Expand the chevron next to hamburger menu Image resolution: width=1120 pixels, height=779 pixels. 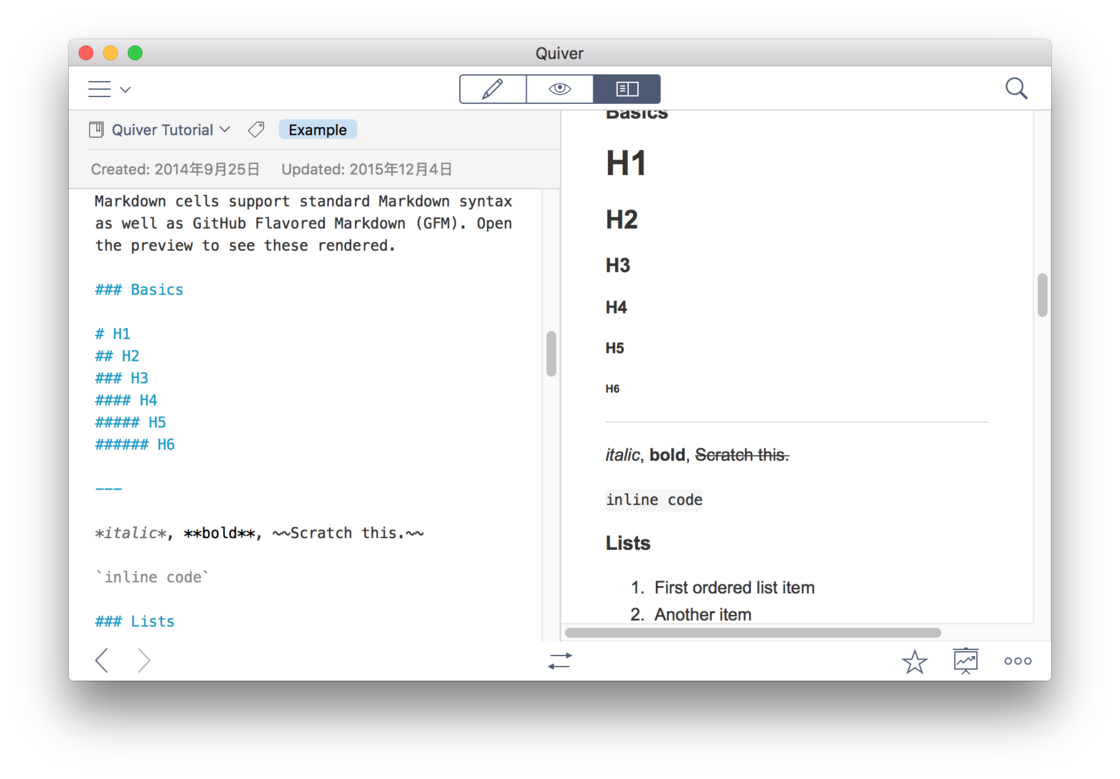point(126,90)
